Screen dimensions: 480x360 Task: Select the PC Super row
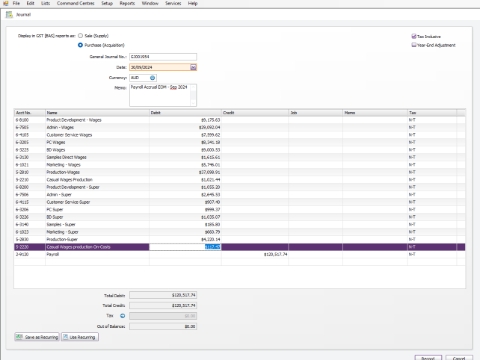pos(240,210)
